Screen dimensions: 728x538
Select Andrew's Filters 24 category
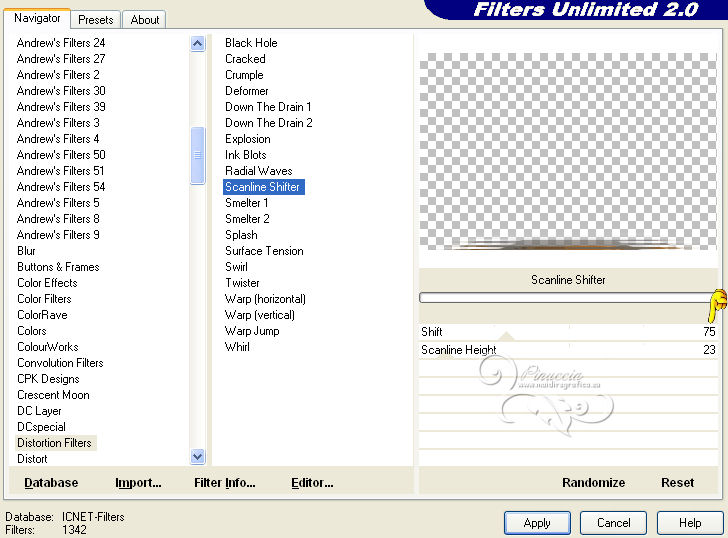[x=61, y=43]
